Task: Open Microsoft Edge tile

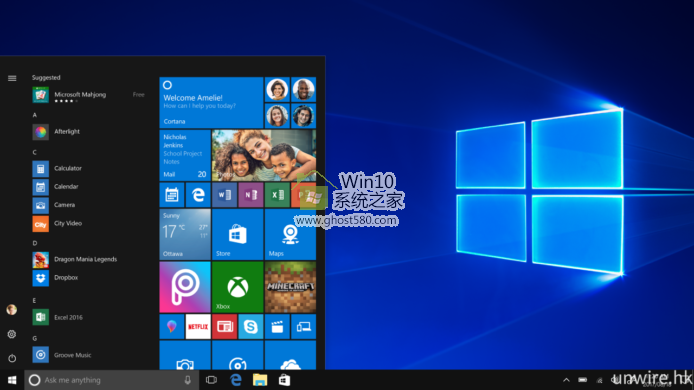Action: tap(198, 195)
